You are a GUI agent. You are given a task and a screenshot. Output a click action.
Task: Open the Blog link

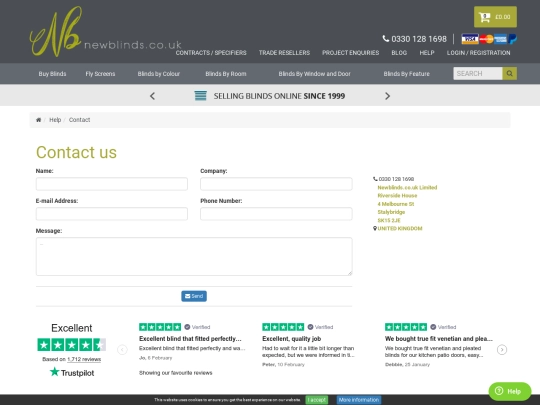(x=399, y=53)
